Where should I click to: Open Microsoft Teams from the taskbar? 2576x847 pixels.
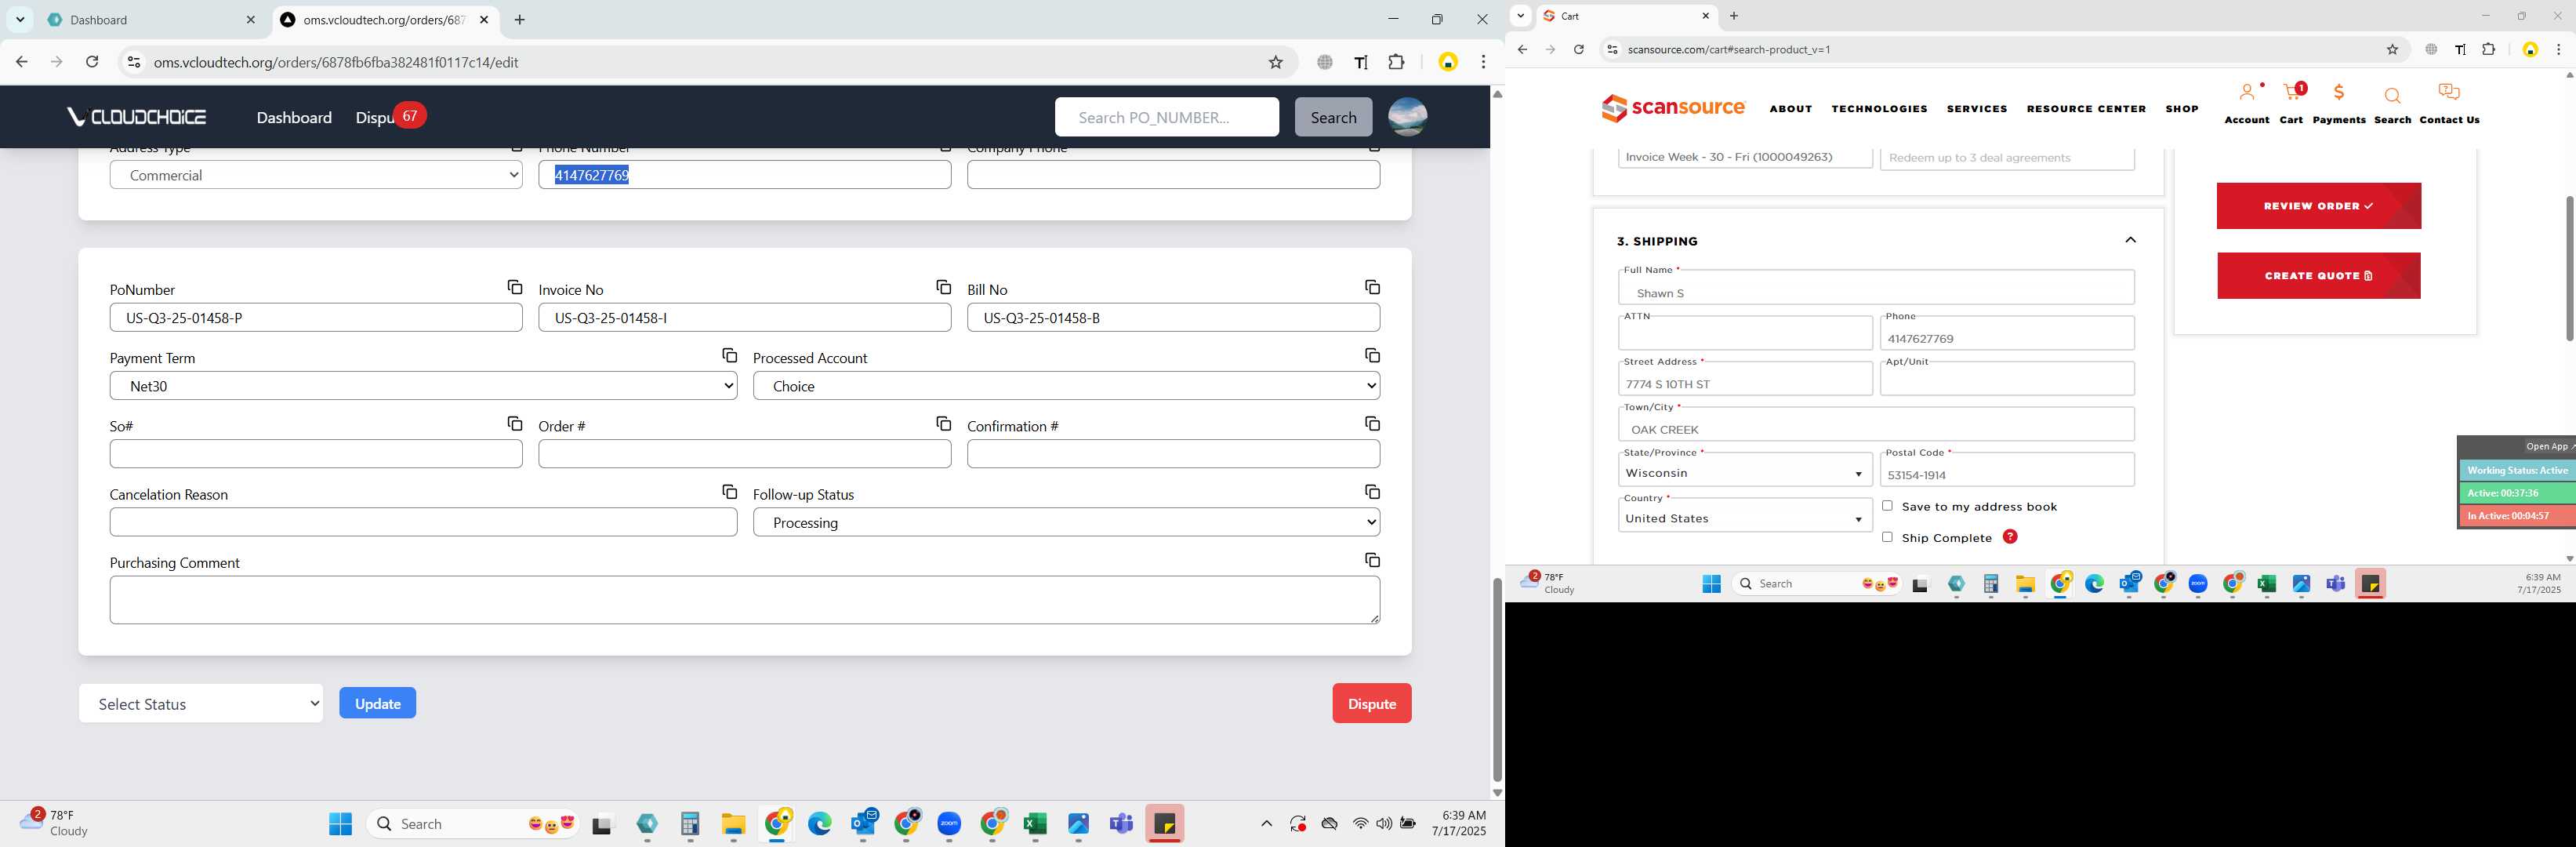tap(1121, 824)
